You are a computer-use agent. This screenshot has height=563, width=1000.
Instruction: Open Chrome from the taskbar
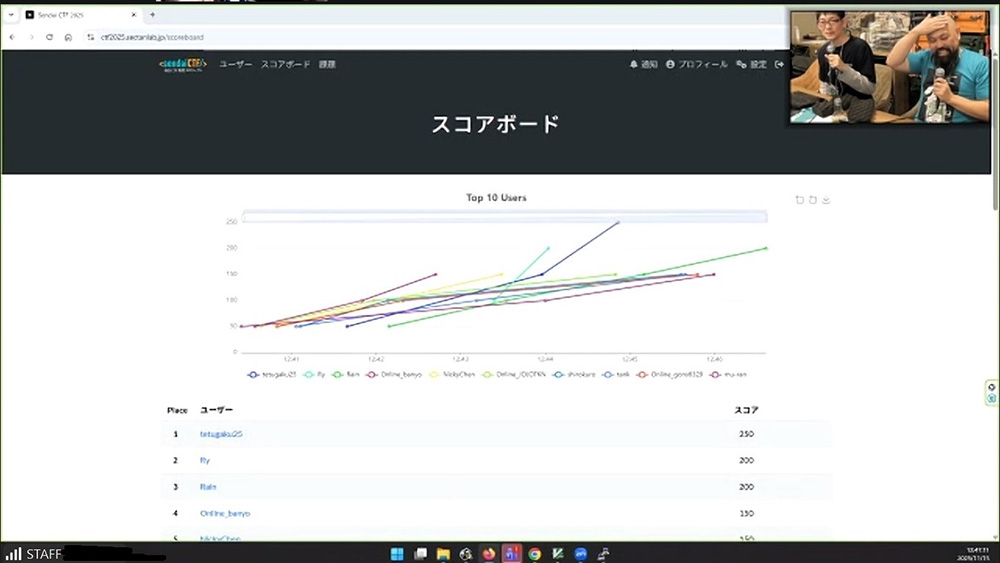point(535,553)
